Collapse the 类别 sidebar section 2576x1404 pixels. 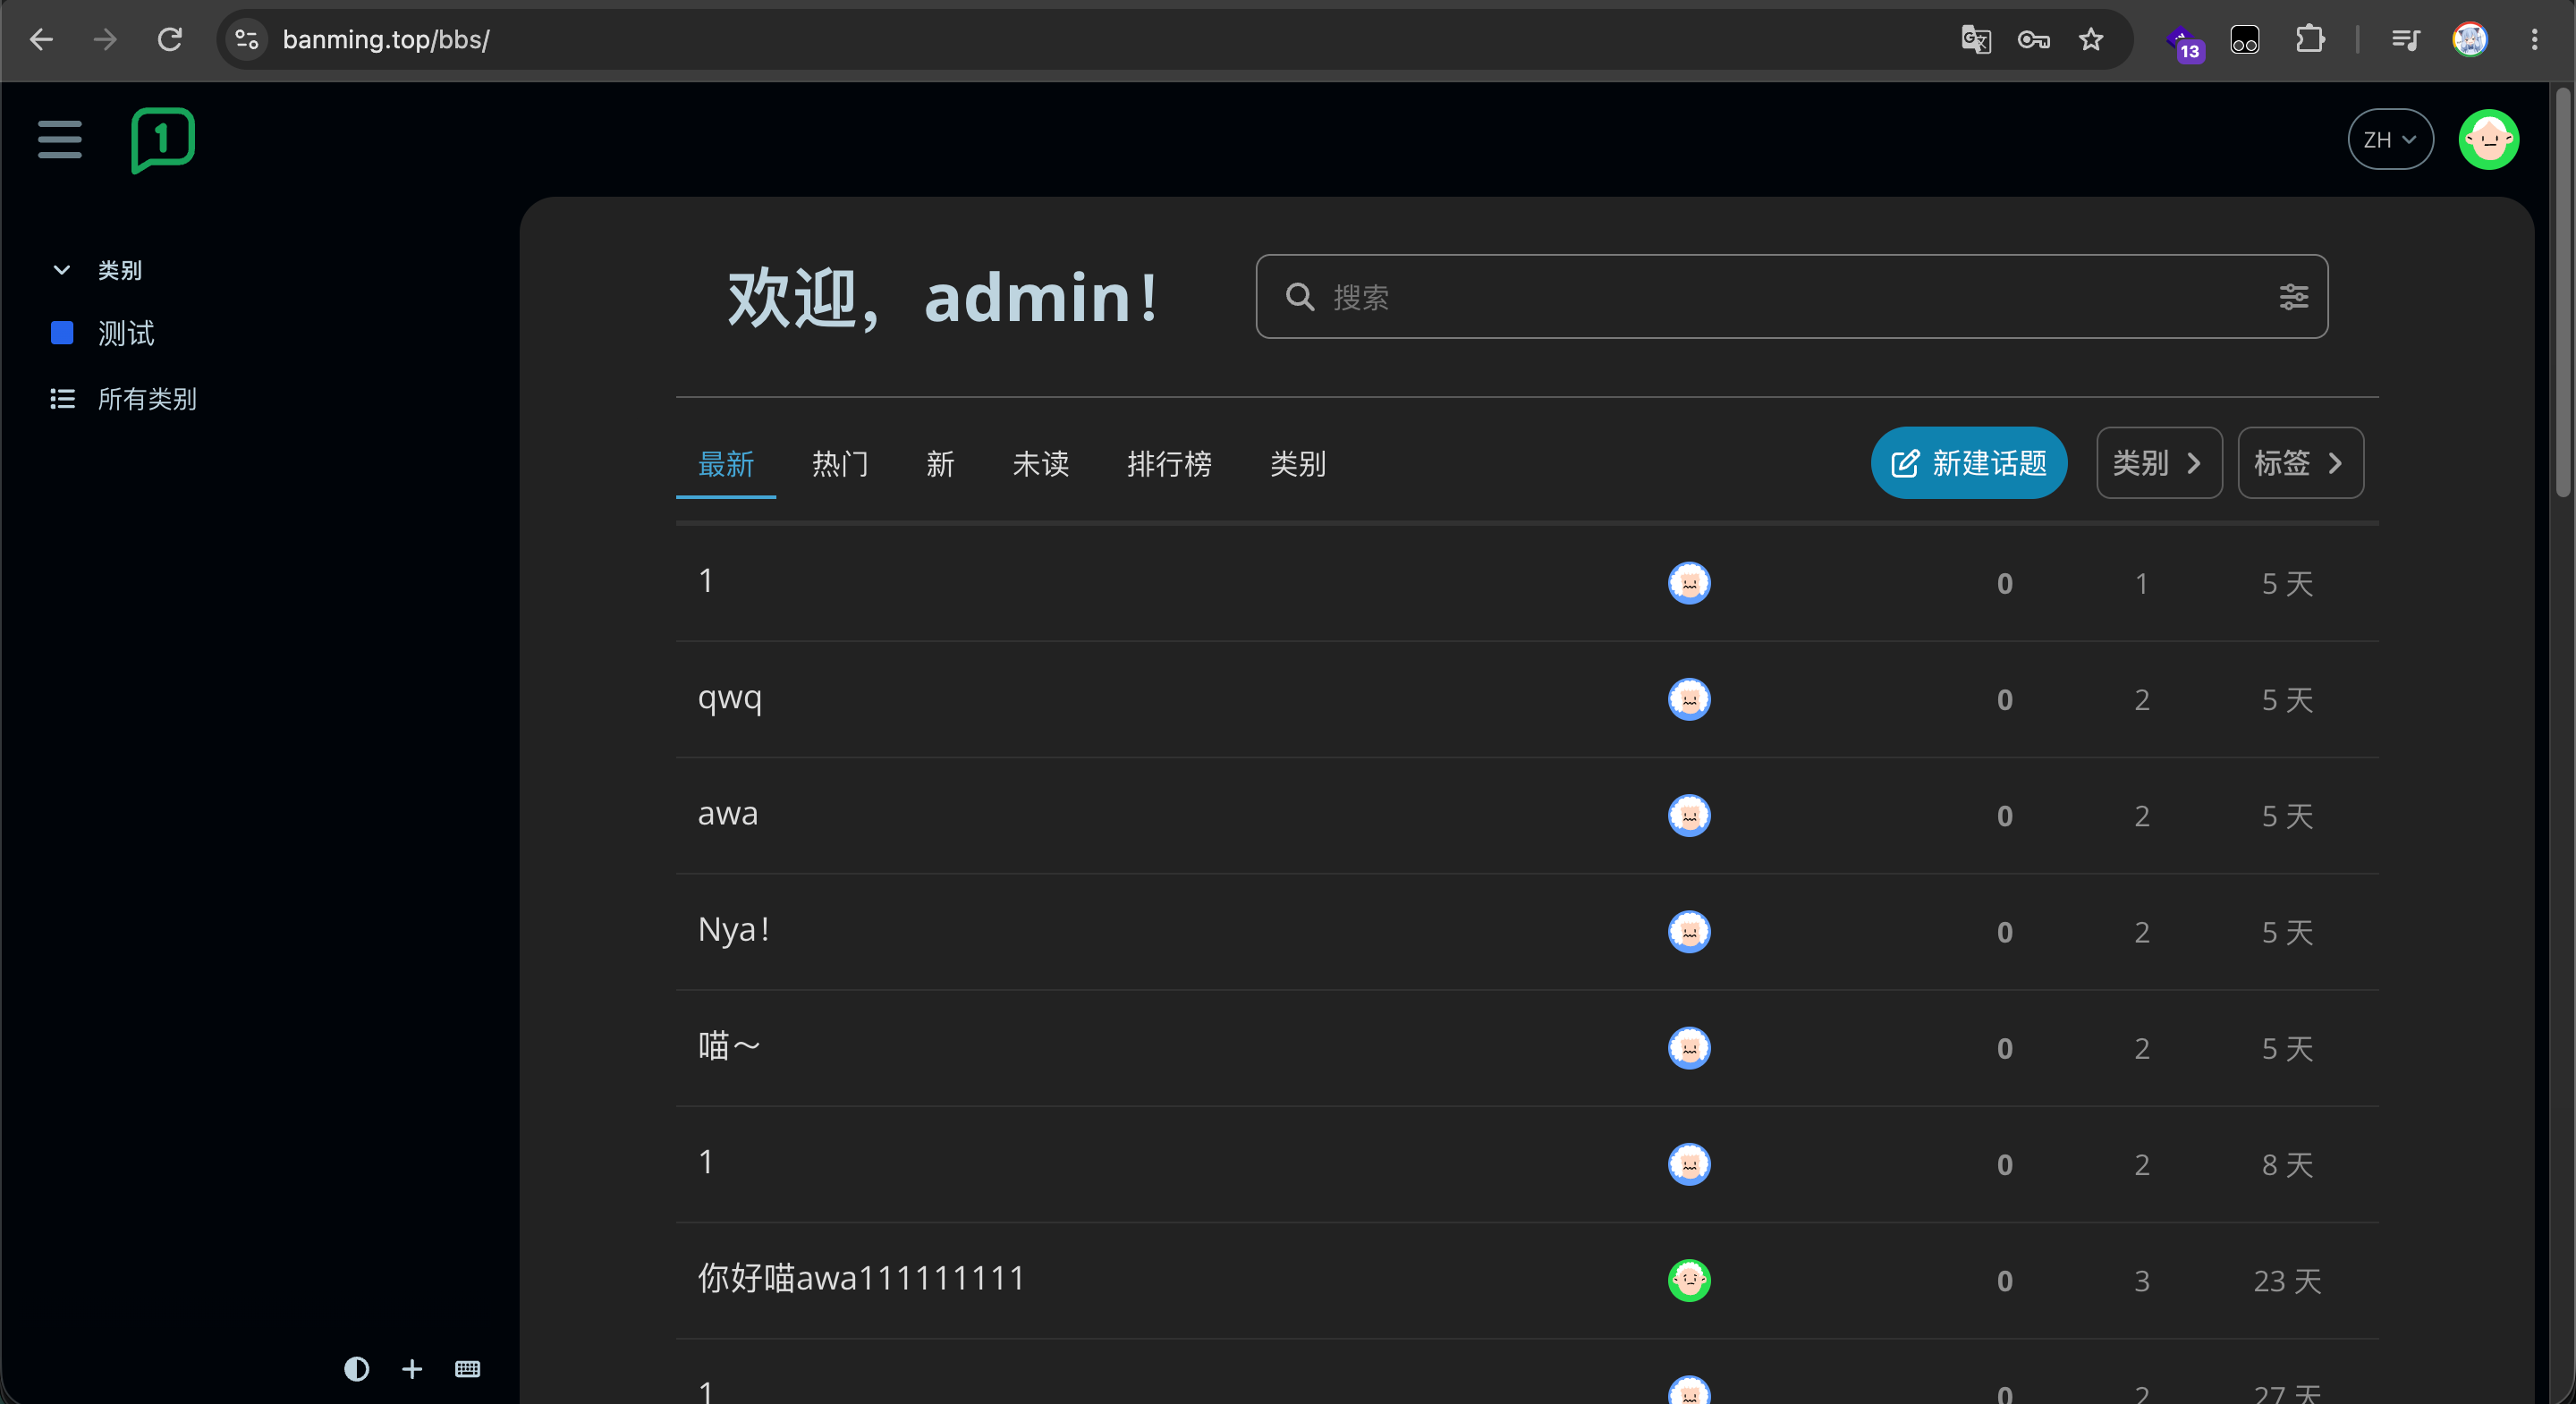[x=96, y=270]
